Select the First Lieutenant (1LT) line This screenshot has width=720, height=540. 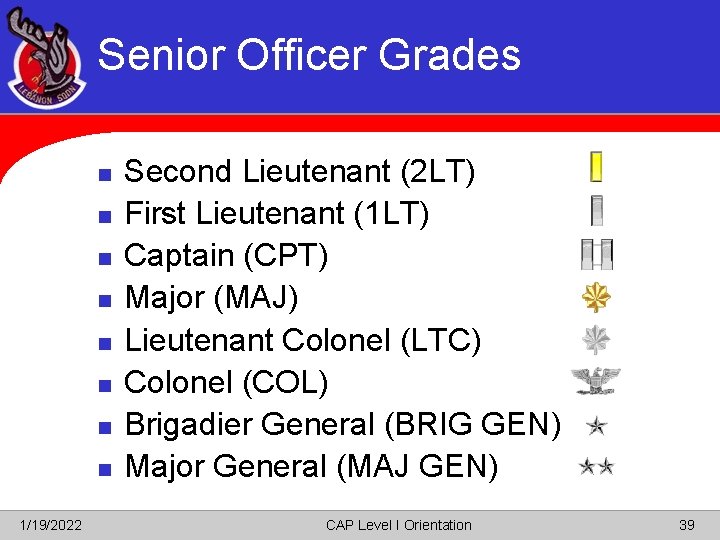[x=277, y=214]
